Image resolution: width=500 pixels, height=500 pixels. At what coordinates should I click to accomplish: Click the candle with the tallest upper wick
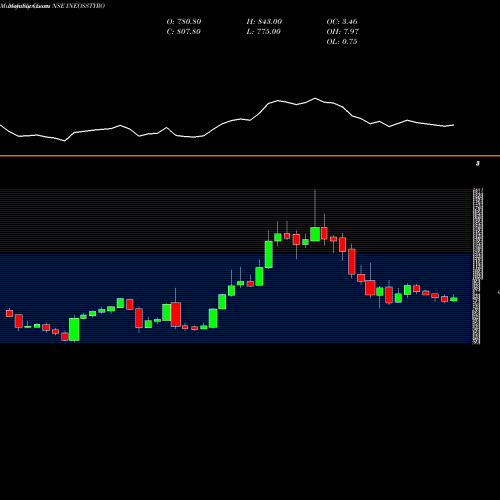tap(315, 234)
